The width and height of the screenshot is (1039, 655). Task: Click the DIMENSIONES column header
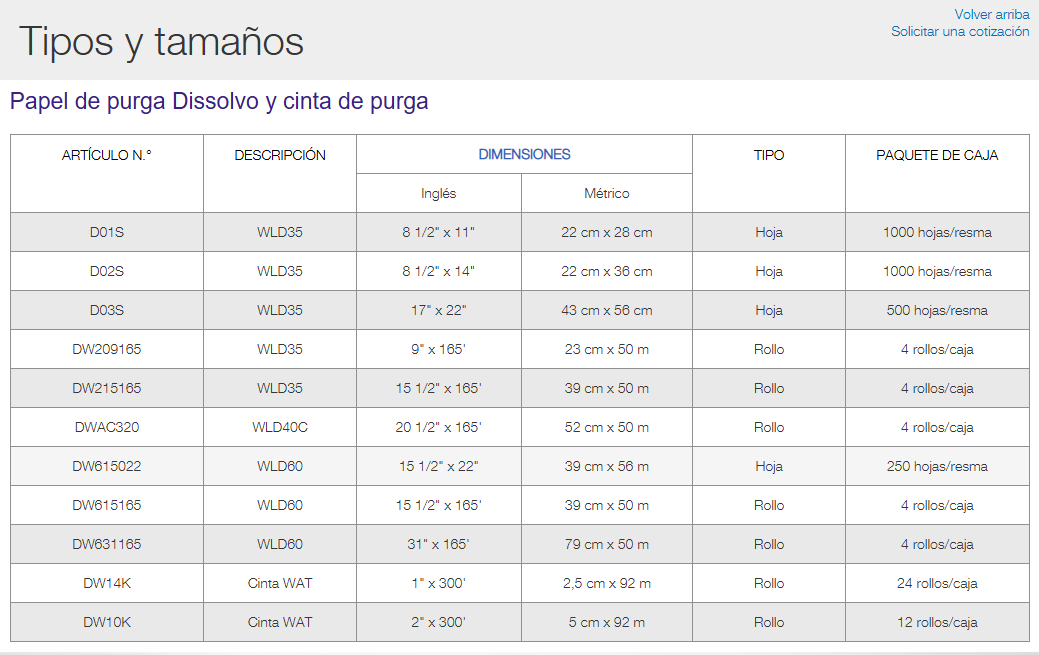click(x=524, y=155)
